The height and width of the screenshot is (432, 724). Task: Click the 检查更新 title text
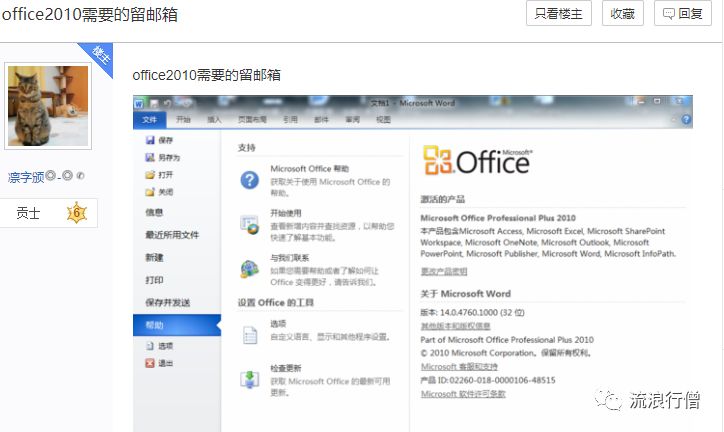[x=285, y=368]
